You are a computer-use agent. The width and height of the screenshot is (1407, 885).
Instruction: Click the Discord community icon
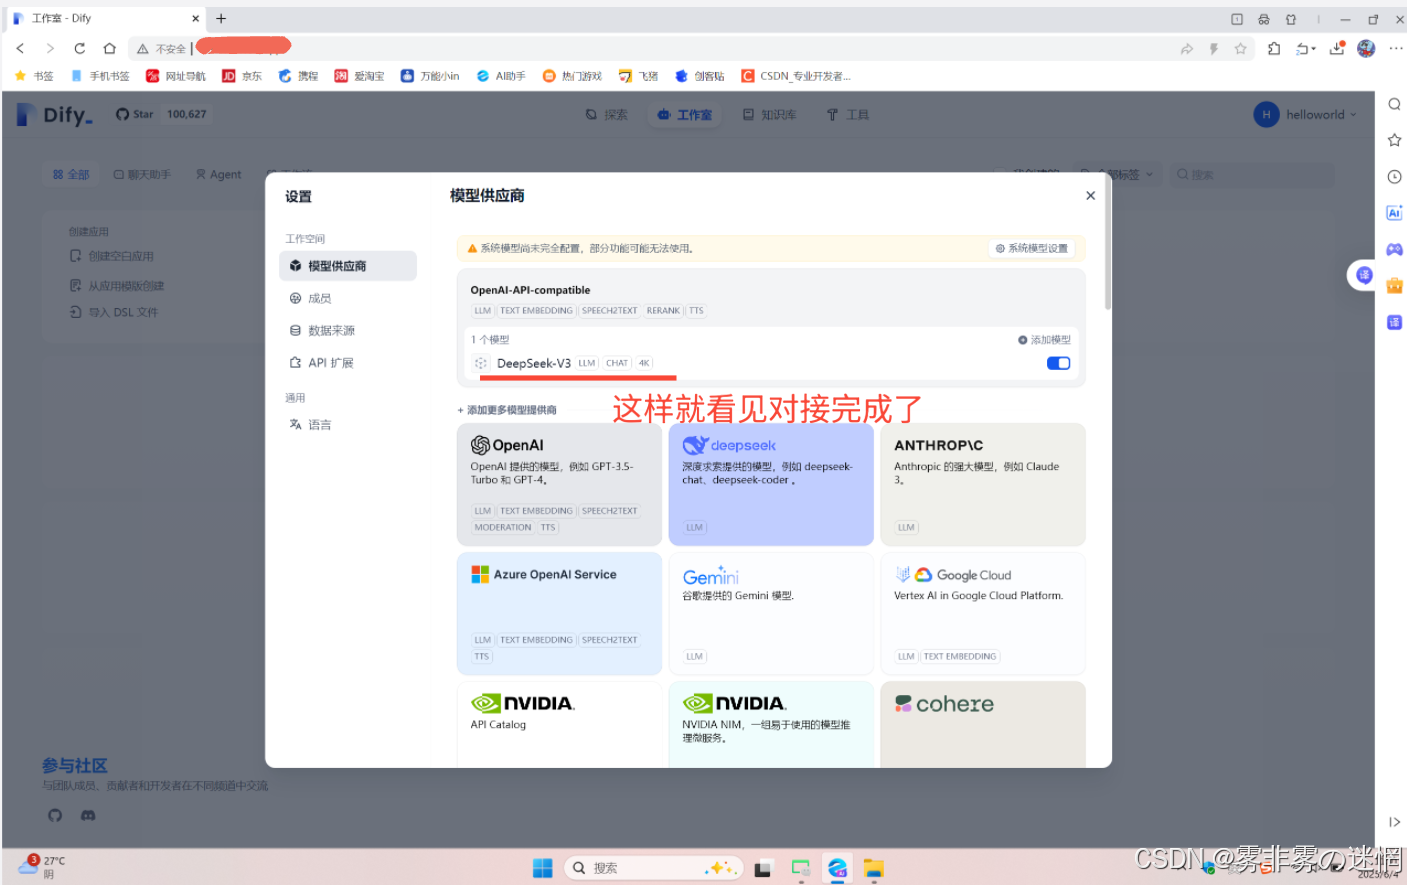[88, 815]
